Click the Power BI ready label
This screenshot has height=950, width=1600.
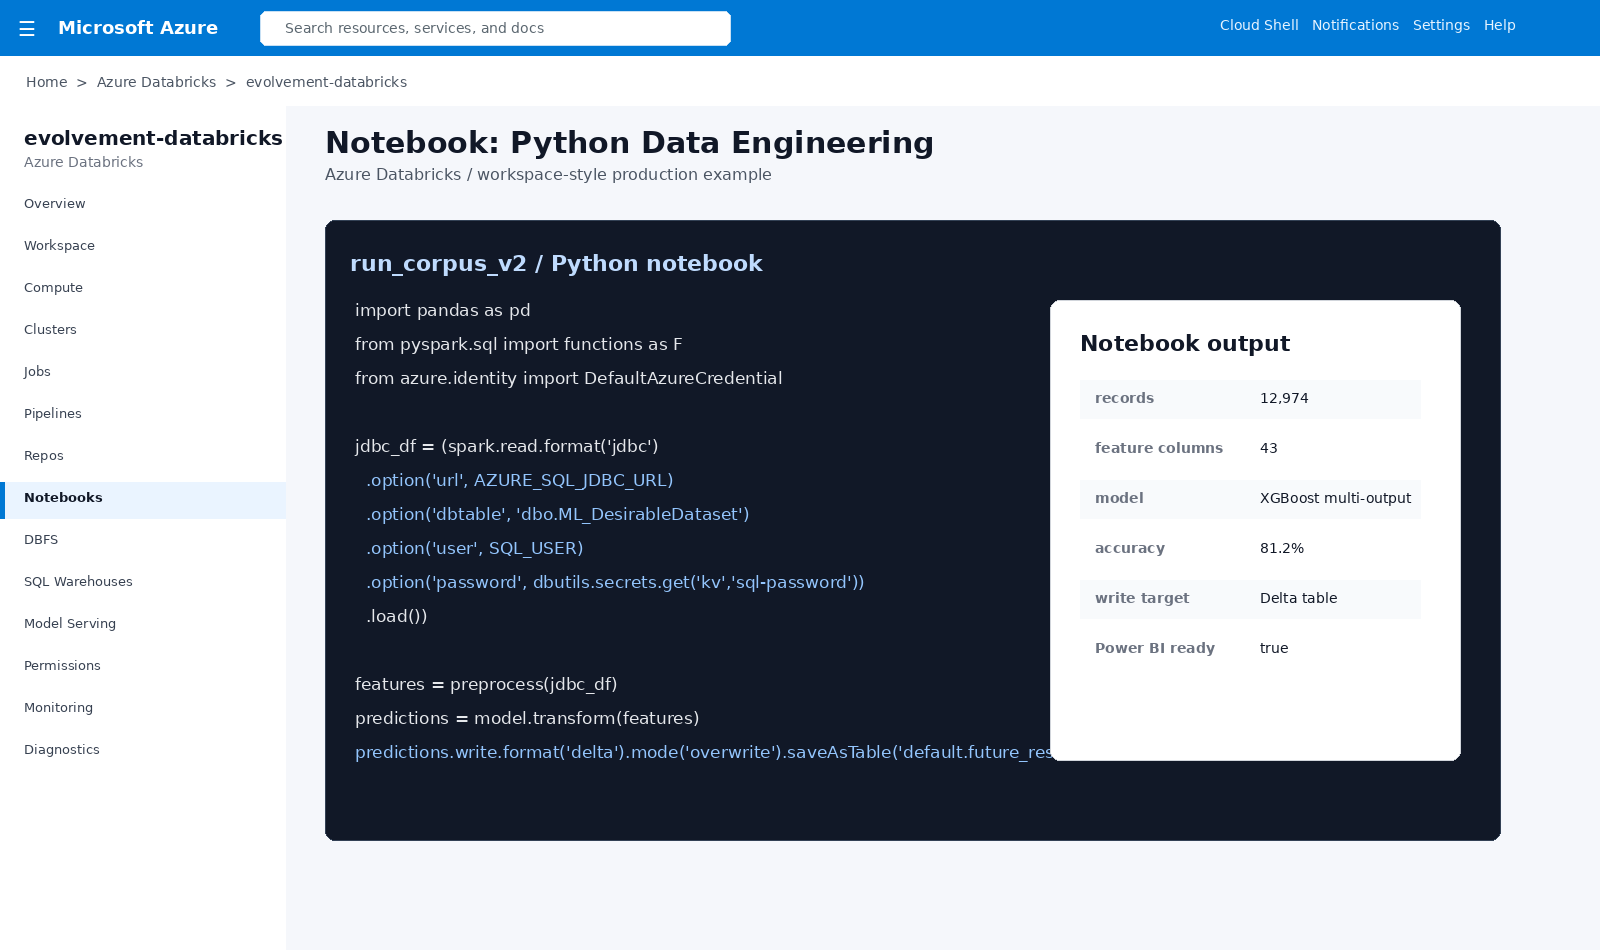[1155, 648]
